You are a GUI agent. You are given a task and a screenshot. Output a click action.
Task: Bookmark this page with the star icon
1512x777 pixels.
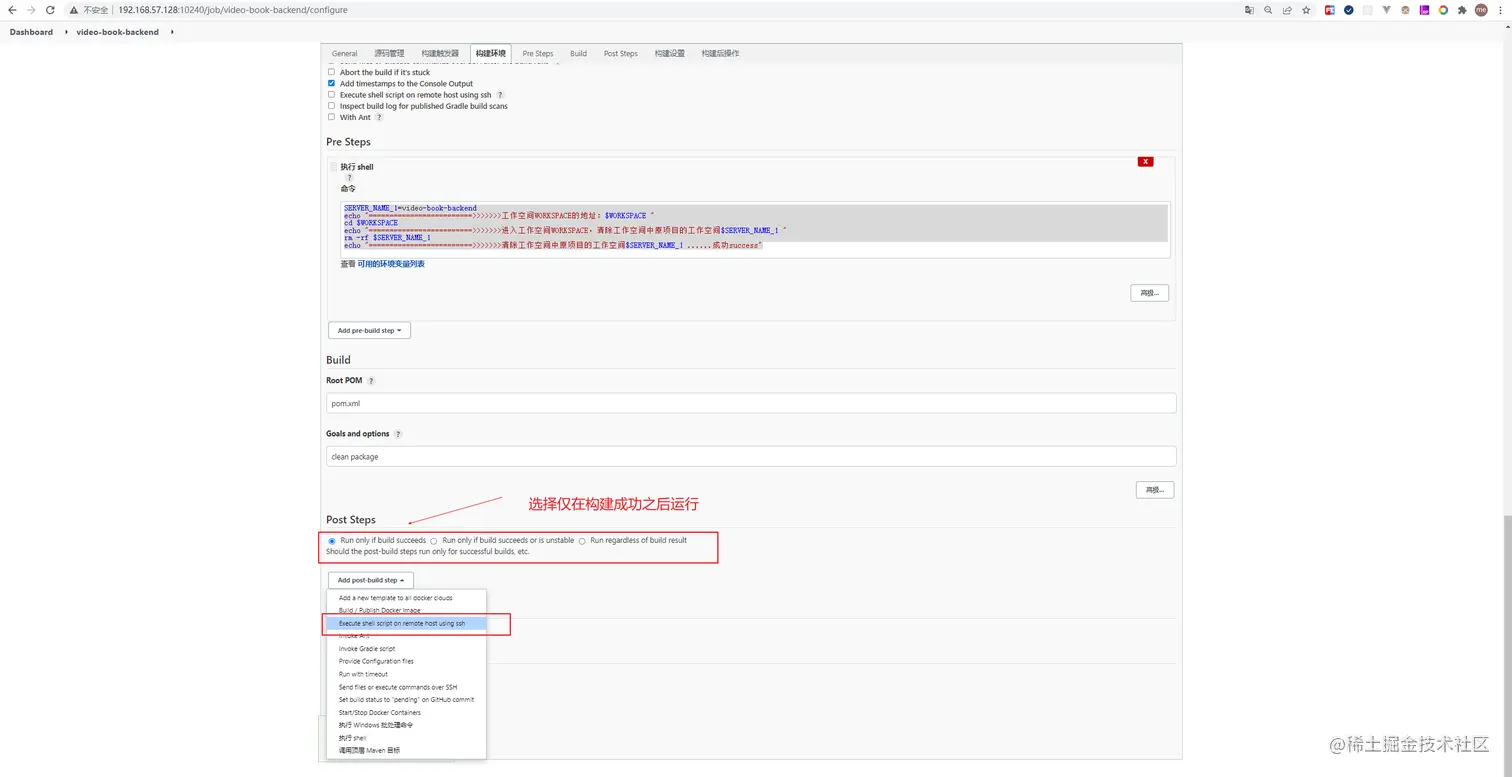click(x=1306, y=10)
